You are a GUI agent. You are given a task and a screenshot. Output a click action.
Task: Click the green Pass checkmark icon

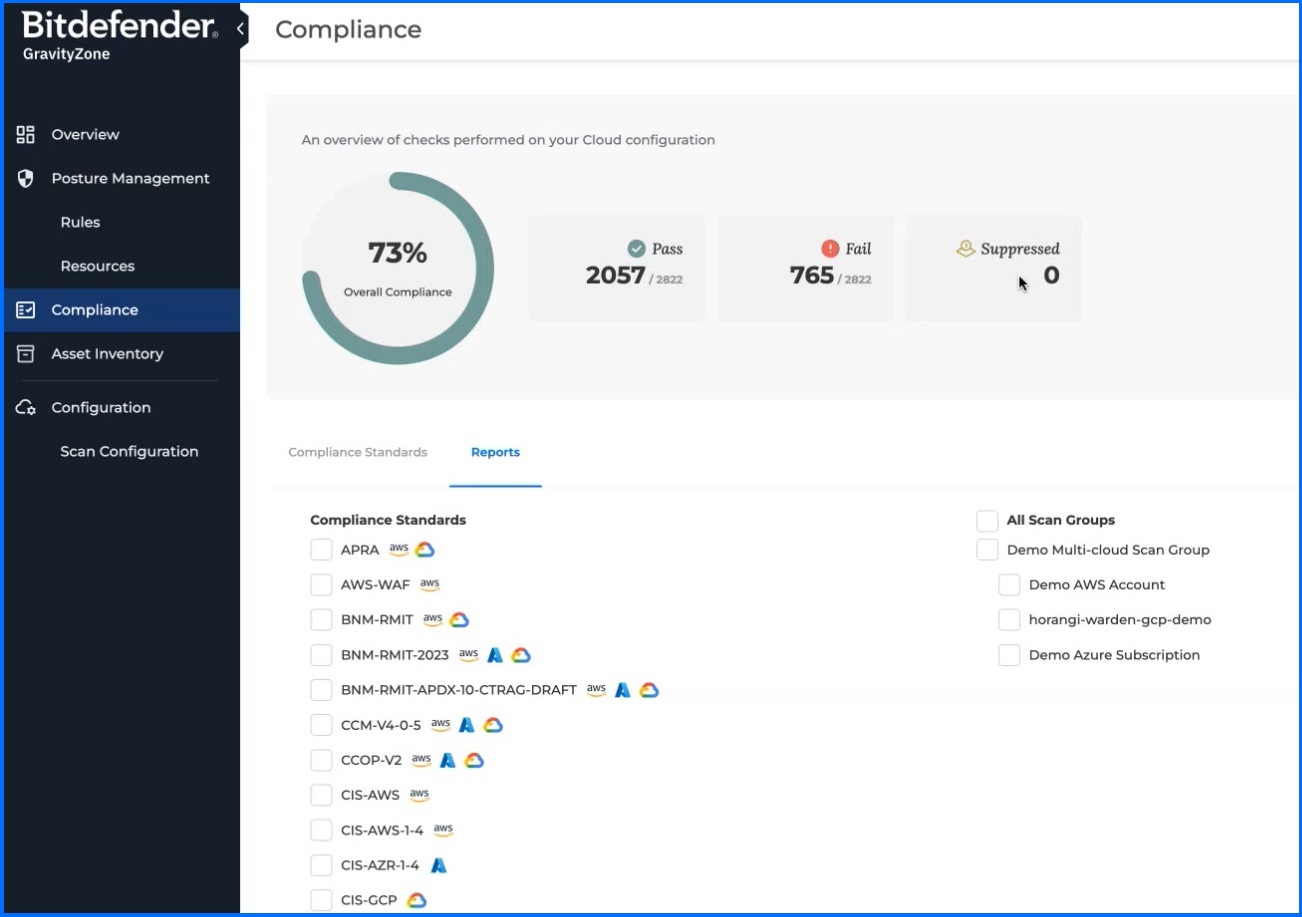click(x=636, y=249)
